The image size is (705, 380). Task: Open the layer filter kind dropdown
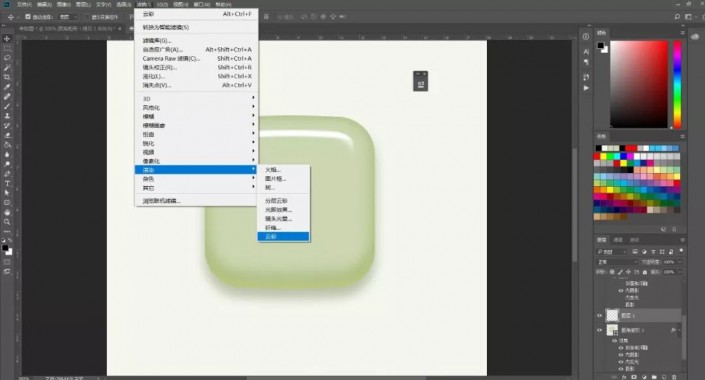(x=611, y=251)
